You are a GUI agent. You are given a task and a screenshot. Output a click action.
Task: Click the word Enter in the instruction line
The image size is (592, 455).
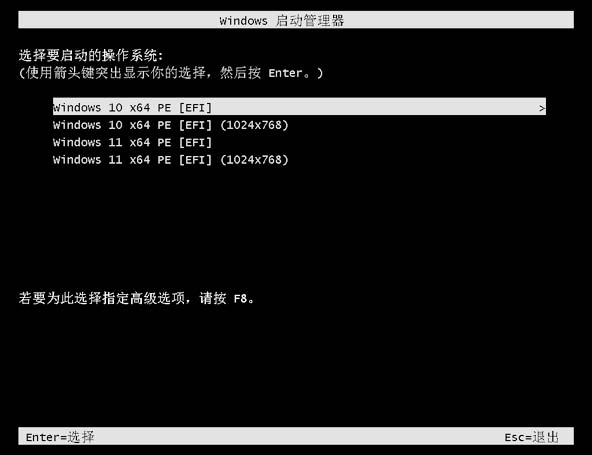285,73
